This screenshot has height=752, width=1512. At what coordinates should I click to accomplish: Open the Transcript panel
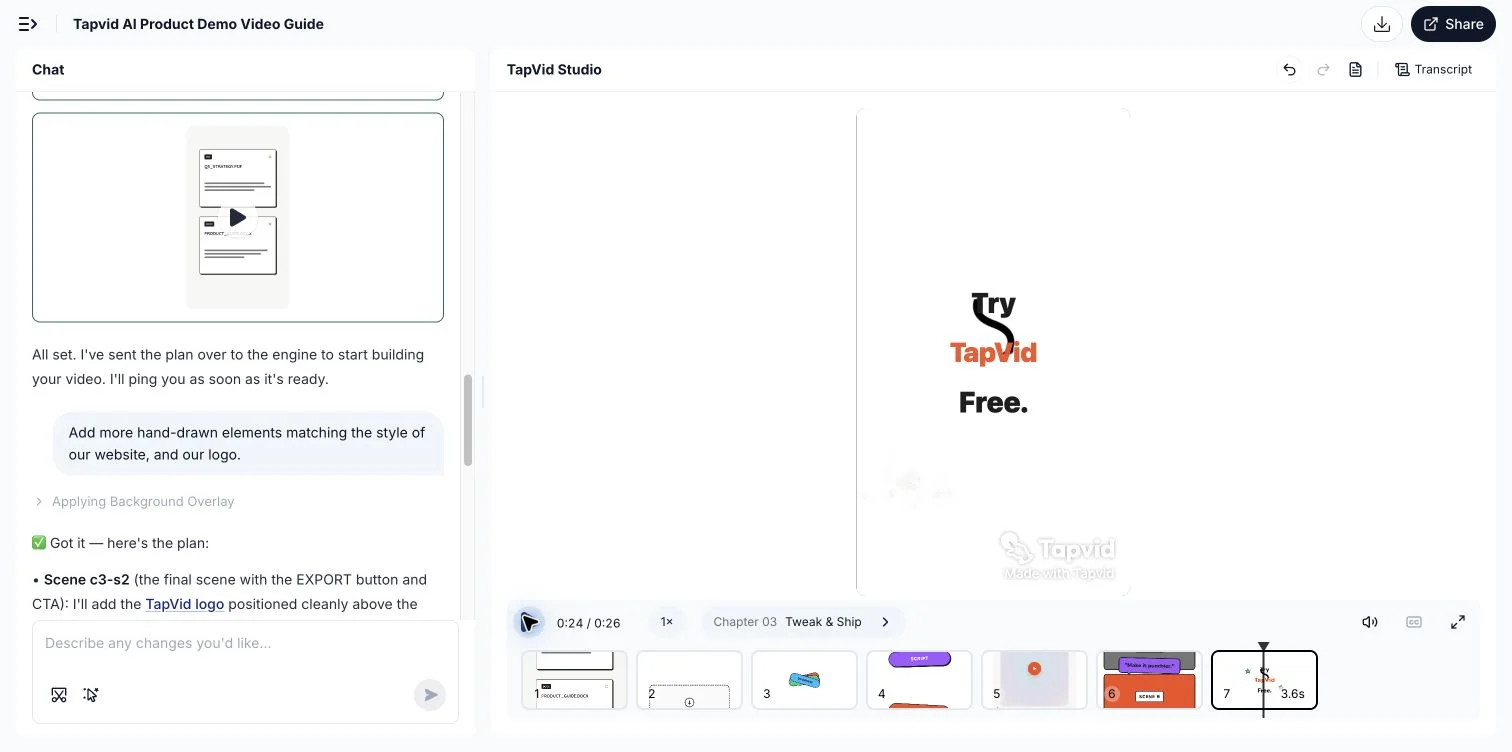1434,70
